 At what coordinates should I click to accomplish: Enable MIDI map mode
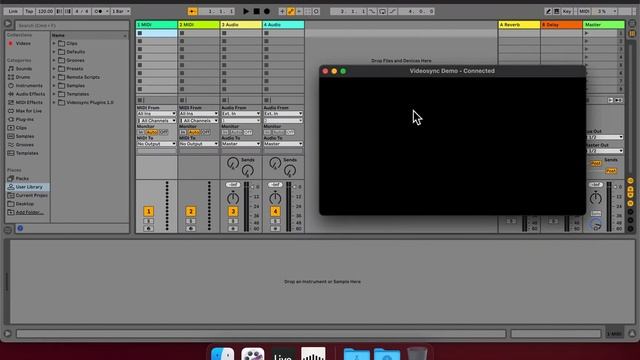pyautogui.click(x=584, y=11)
